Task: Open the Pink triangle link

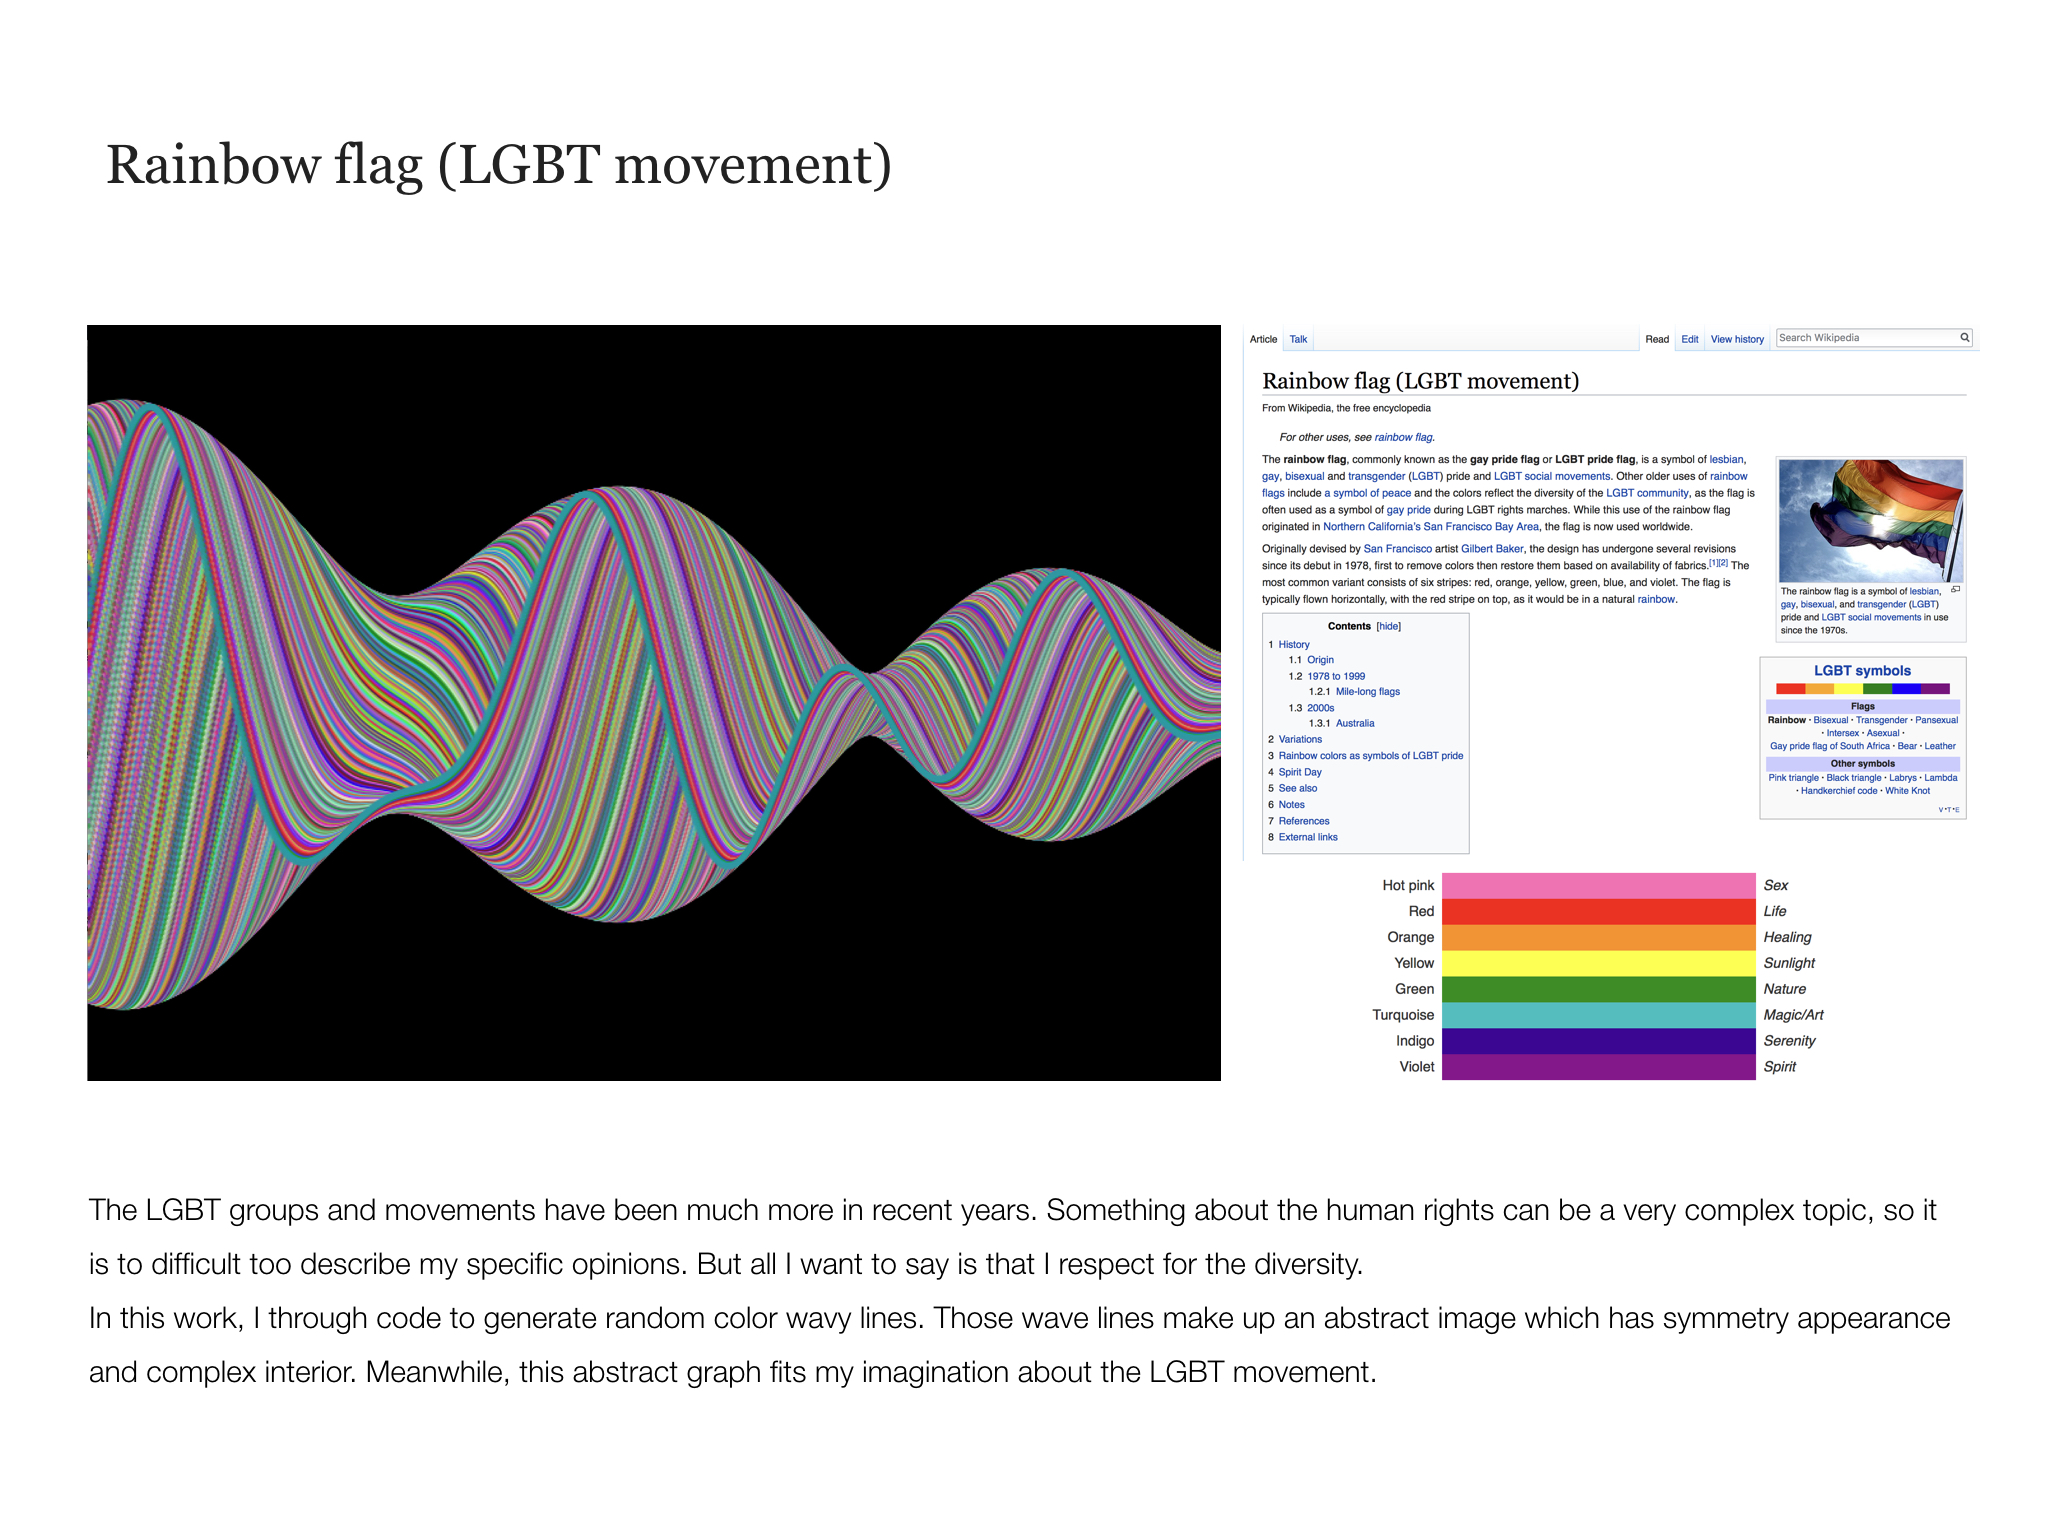Action: (x=1793, y=778)
